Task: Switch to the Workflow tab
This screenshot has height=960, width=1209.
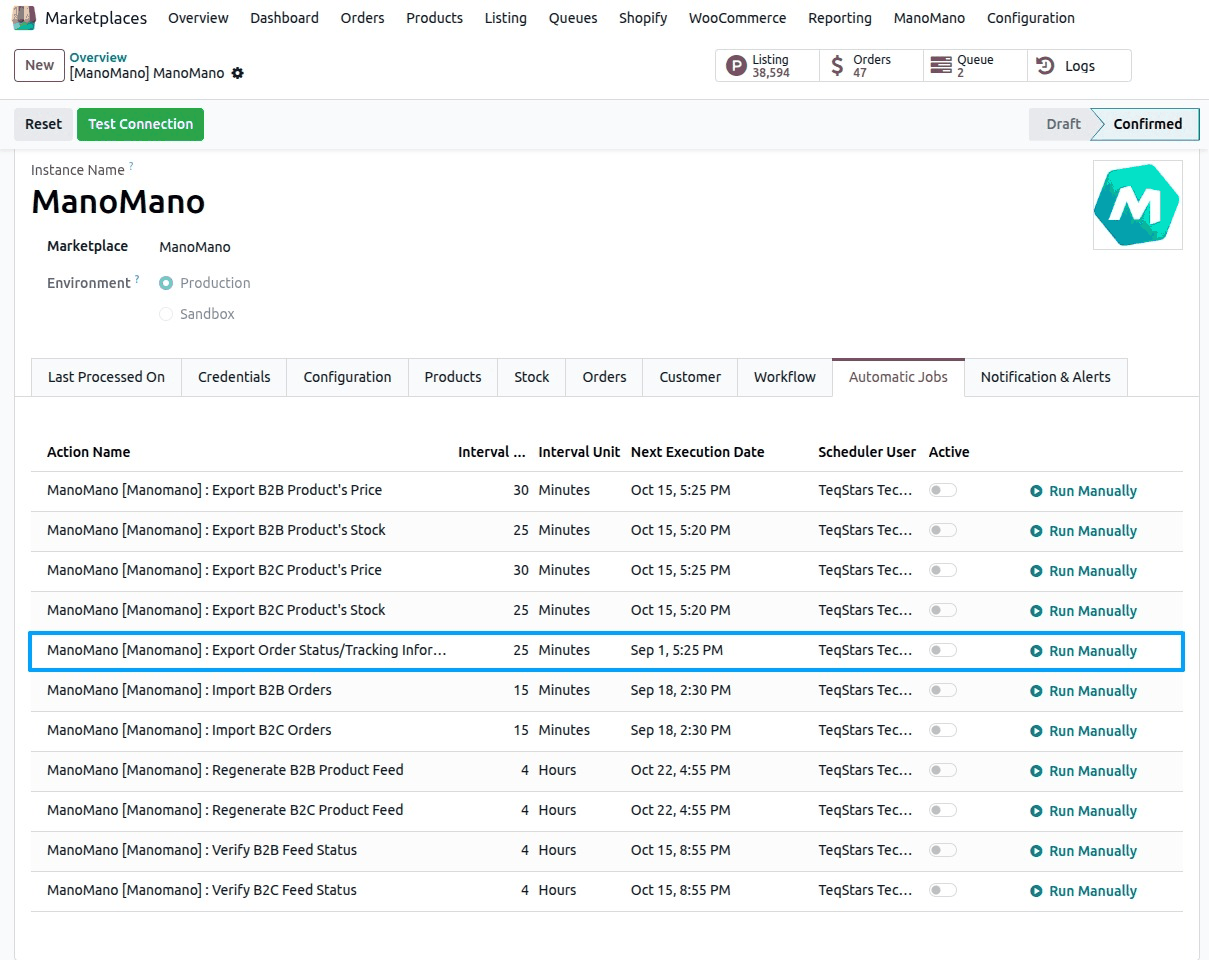Action: 785,377
